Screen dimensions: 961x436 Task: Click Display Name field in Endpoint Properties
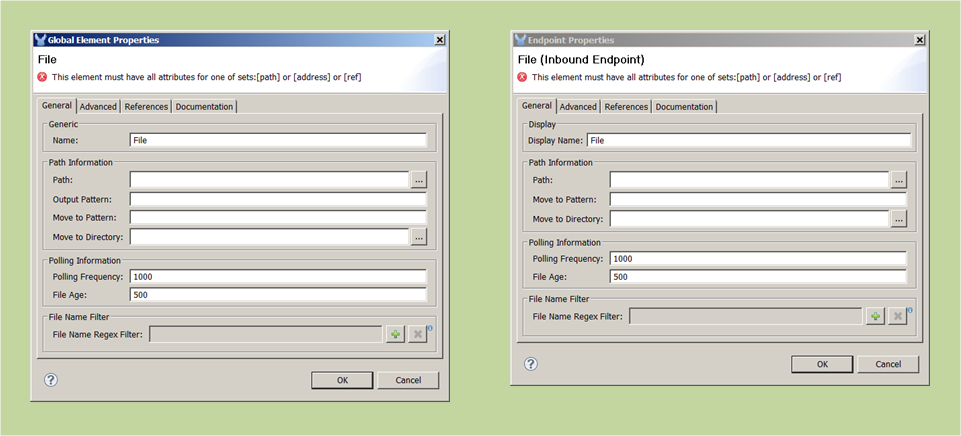(749, 140)
